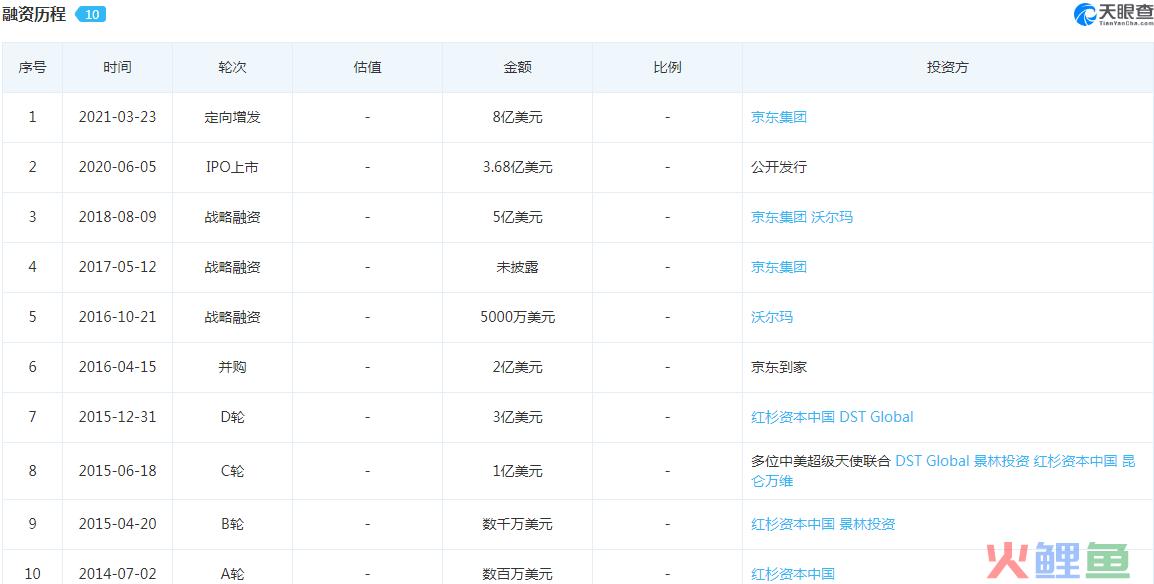
Task: Open 红杉资本中国 link in D轮 row
Action: point(793,417)
